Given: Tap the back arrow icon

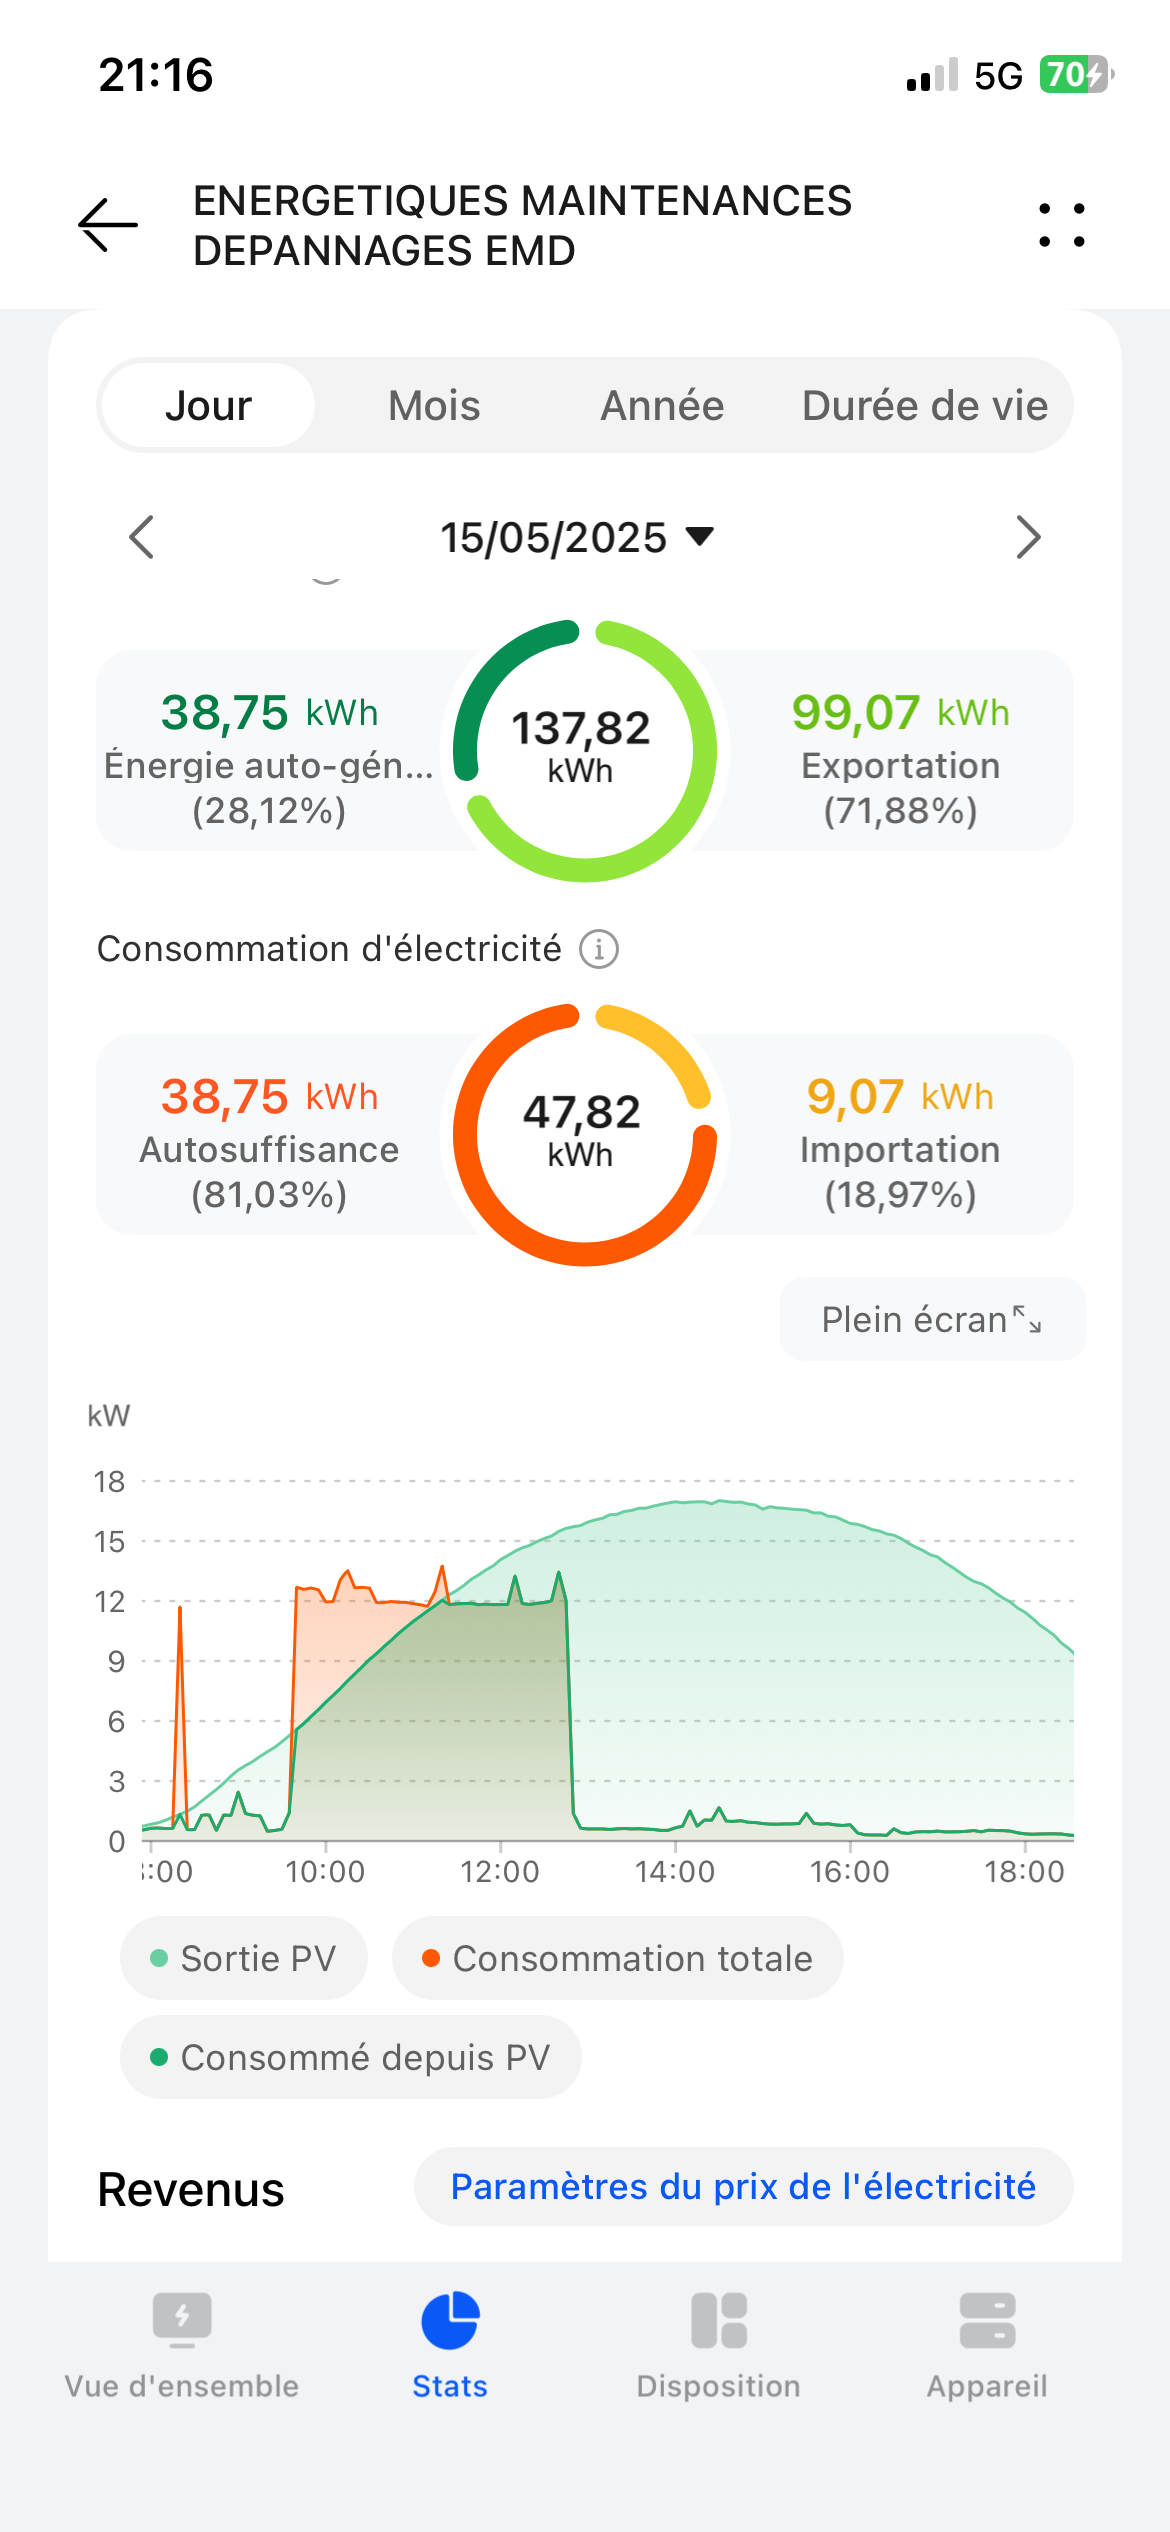Looking at the screenshot, I should pyautogui.click(x=108, y=225).
